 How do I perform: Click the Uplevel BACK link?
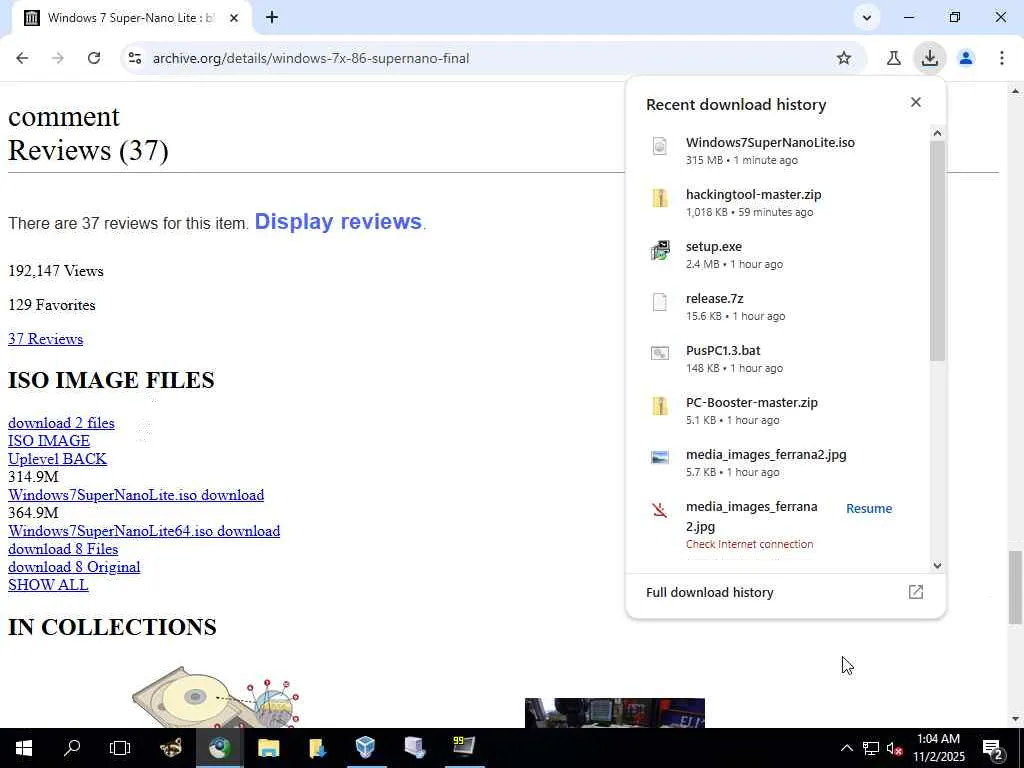(57, 459)
